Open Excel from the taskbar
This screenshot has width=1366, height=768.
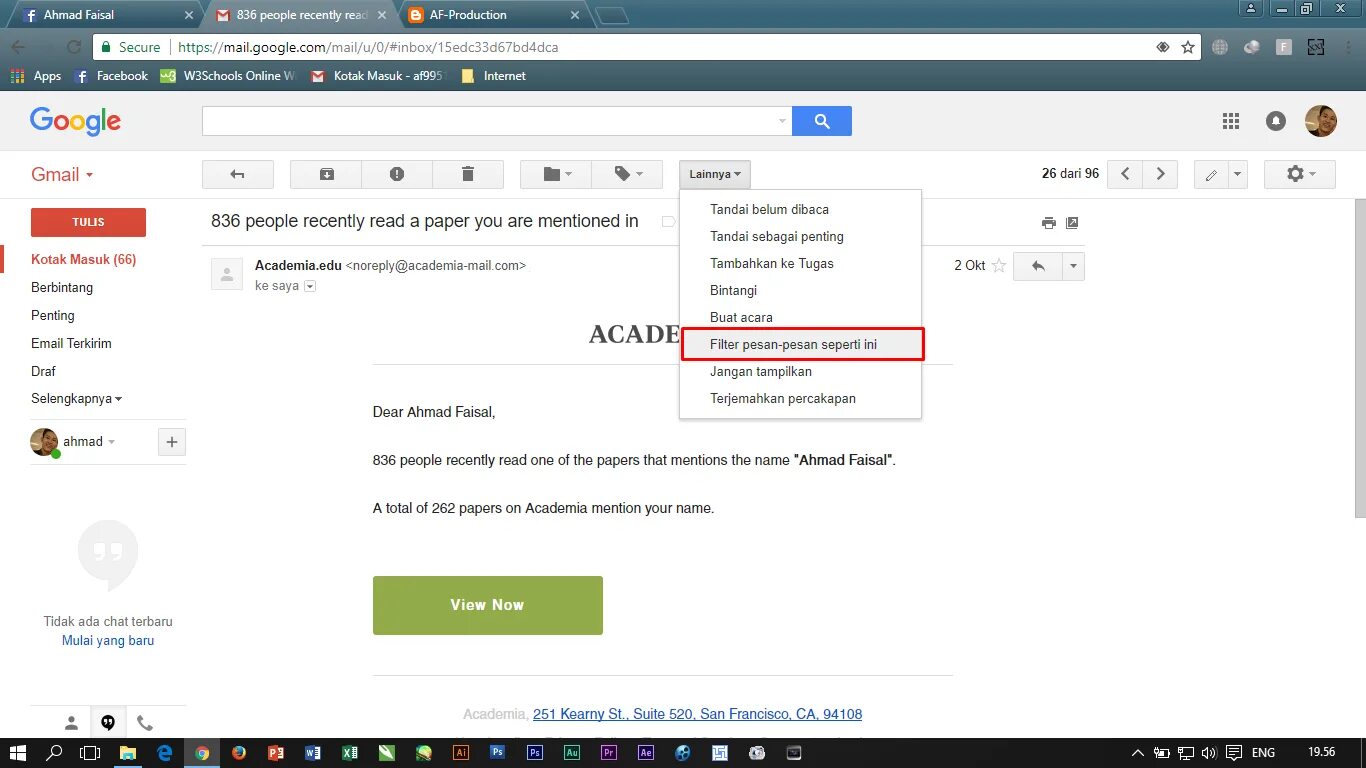(x=350, y=752)
